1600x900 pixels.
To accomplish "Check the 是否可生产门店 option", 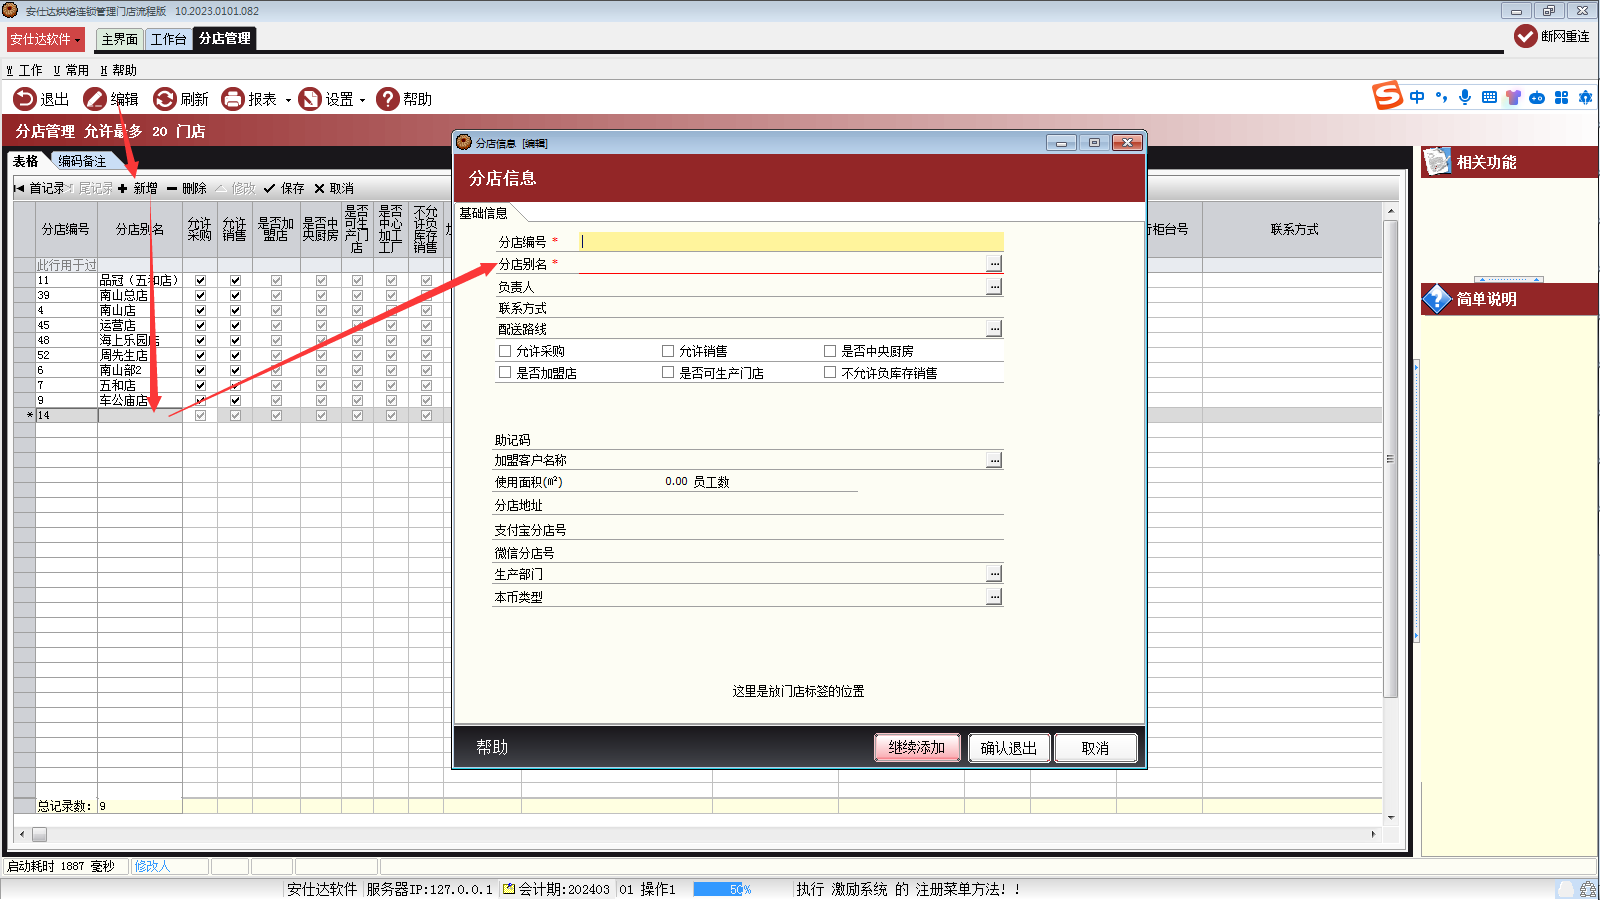I will coord(668,373).
